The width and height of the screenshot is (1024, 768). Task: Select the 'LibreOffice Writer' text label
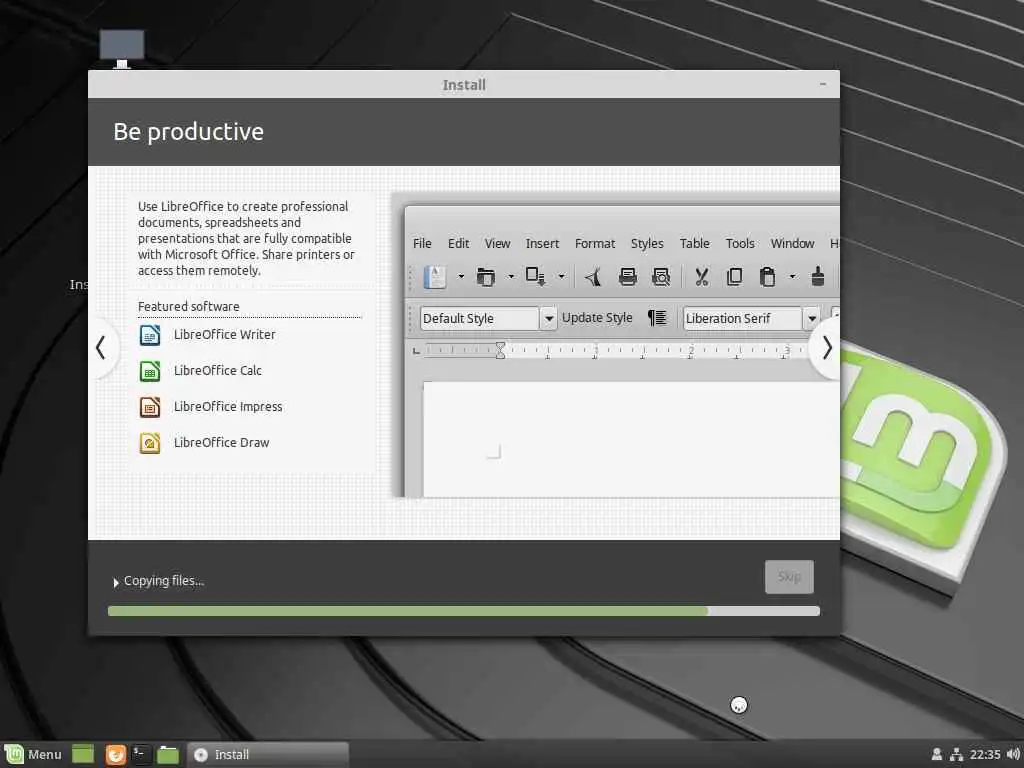click(225, 334)
